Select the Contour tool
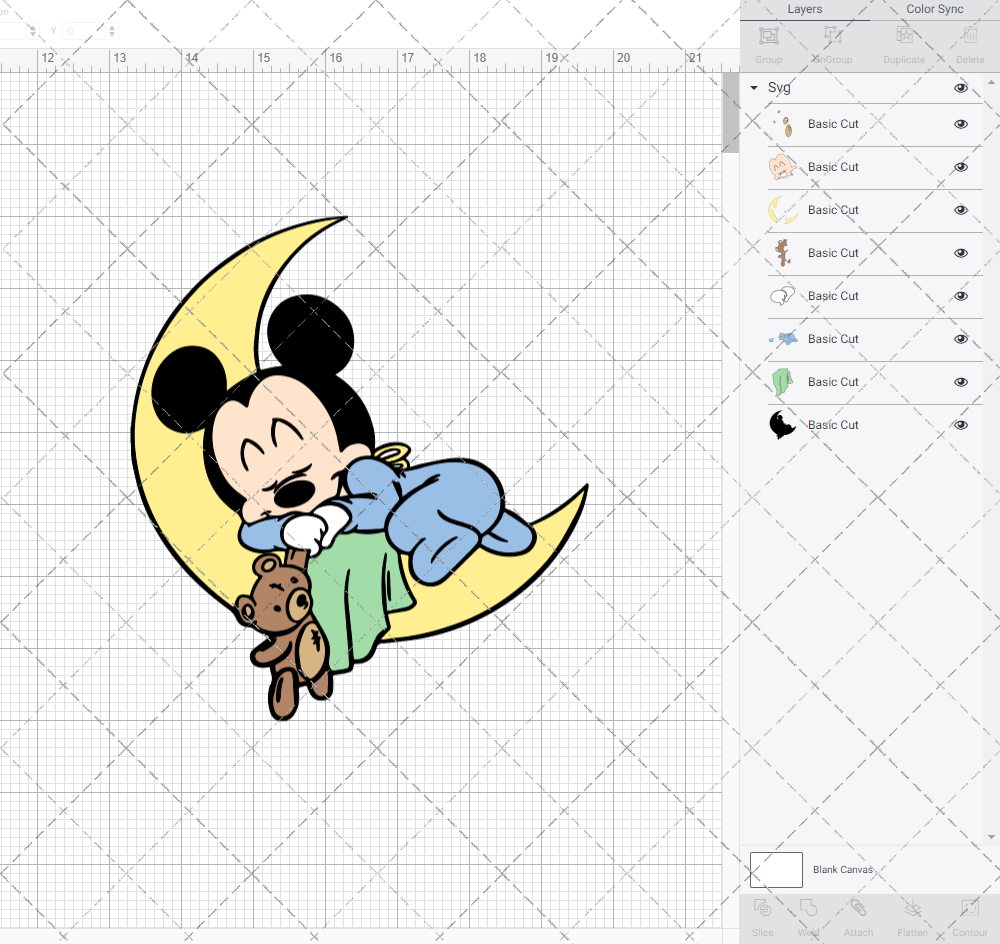This screenshot has height=944, width=1000. pos(969,908)
